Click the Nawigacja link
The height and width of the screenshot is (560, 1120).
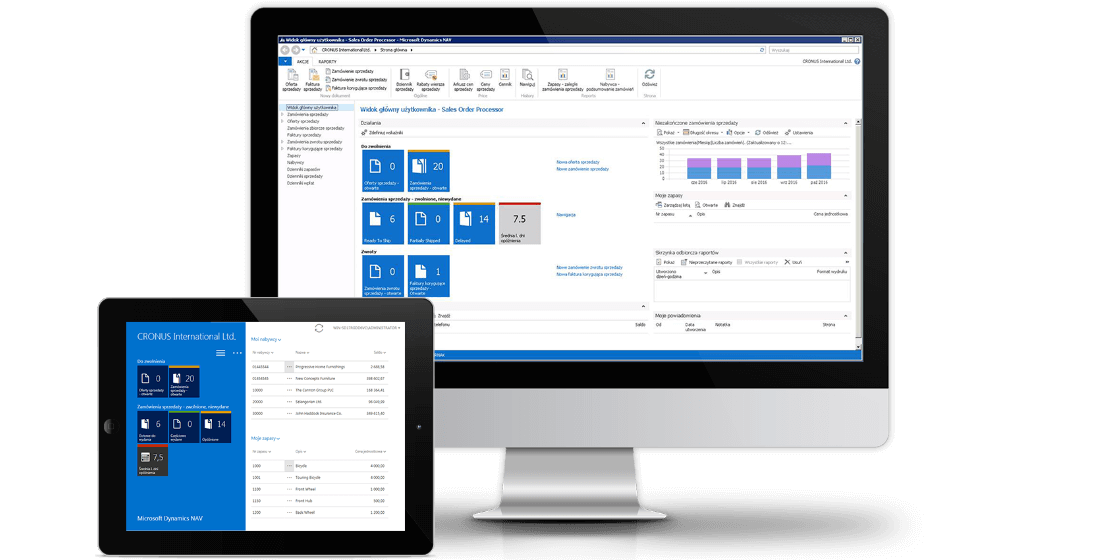(x=566, y=214)
